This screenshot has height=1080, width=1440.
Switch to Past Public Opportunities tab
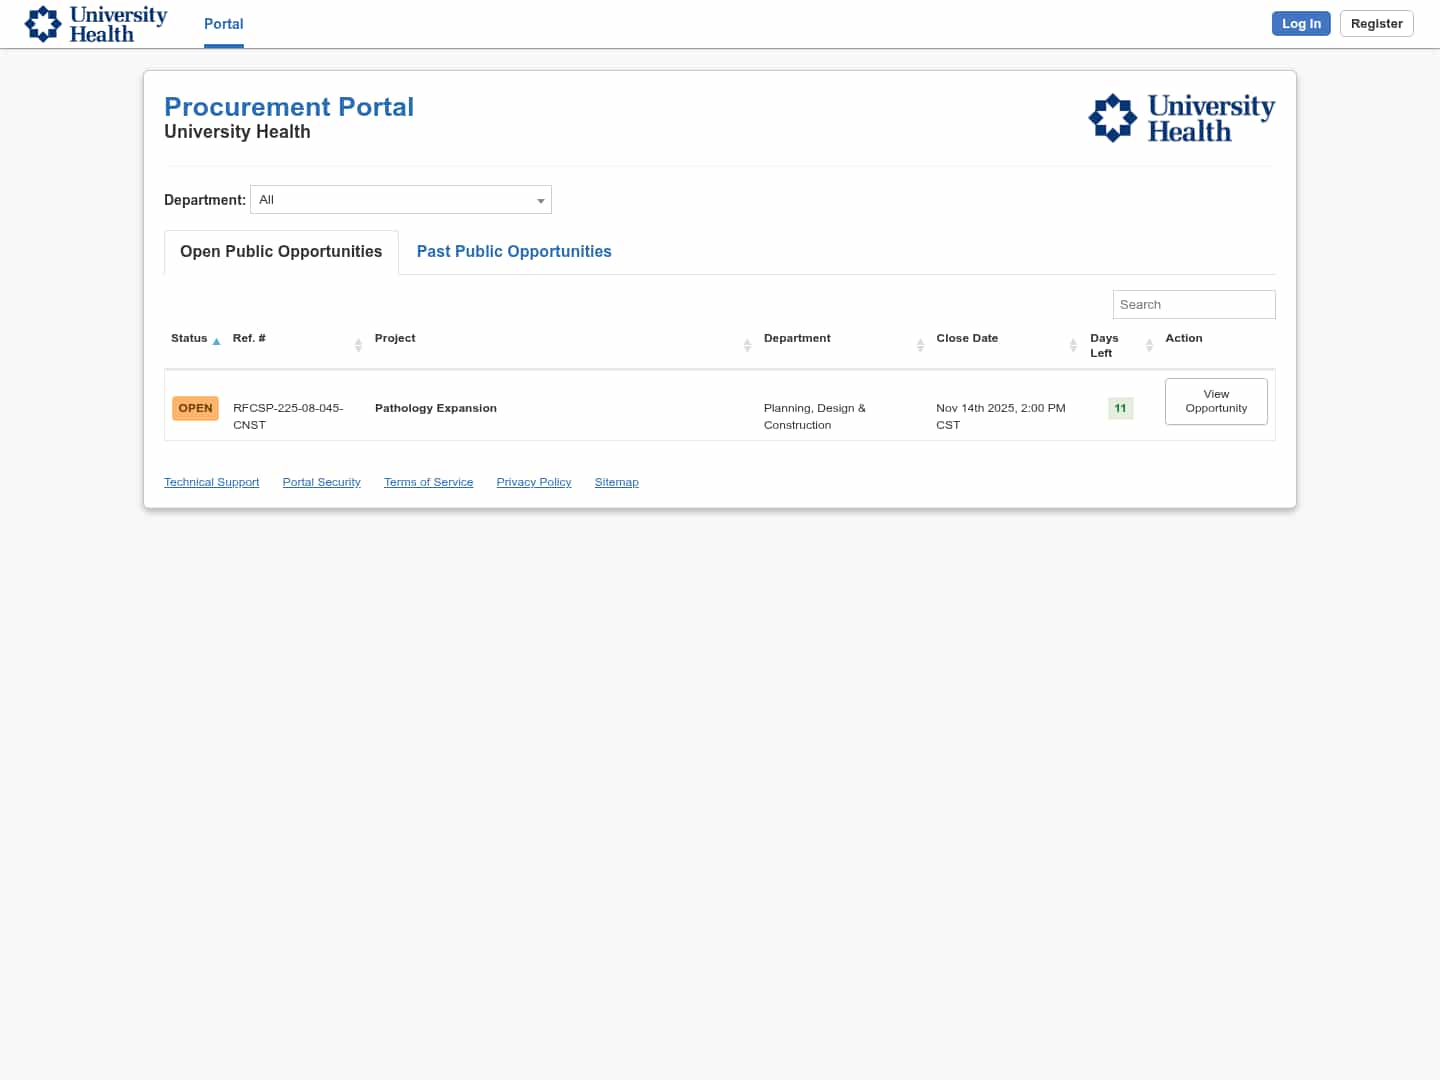click(x=513, y=251)
